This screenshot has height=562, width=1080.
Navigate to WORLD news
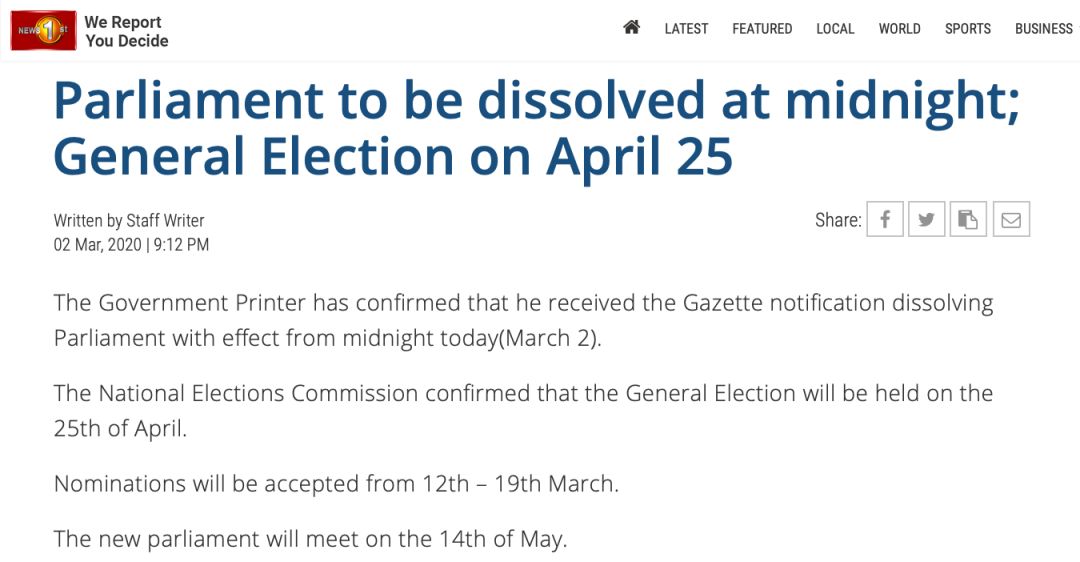tap(899, 29)
